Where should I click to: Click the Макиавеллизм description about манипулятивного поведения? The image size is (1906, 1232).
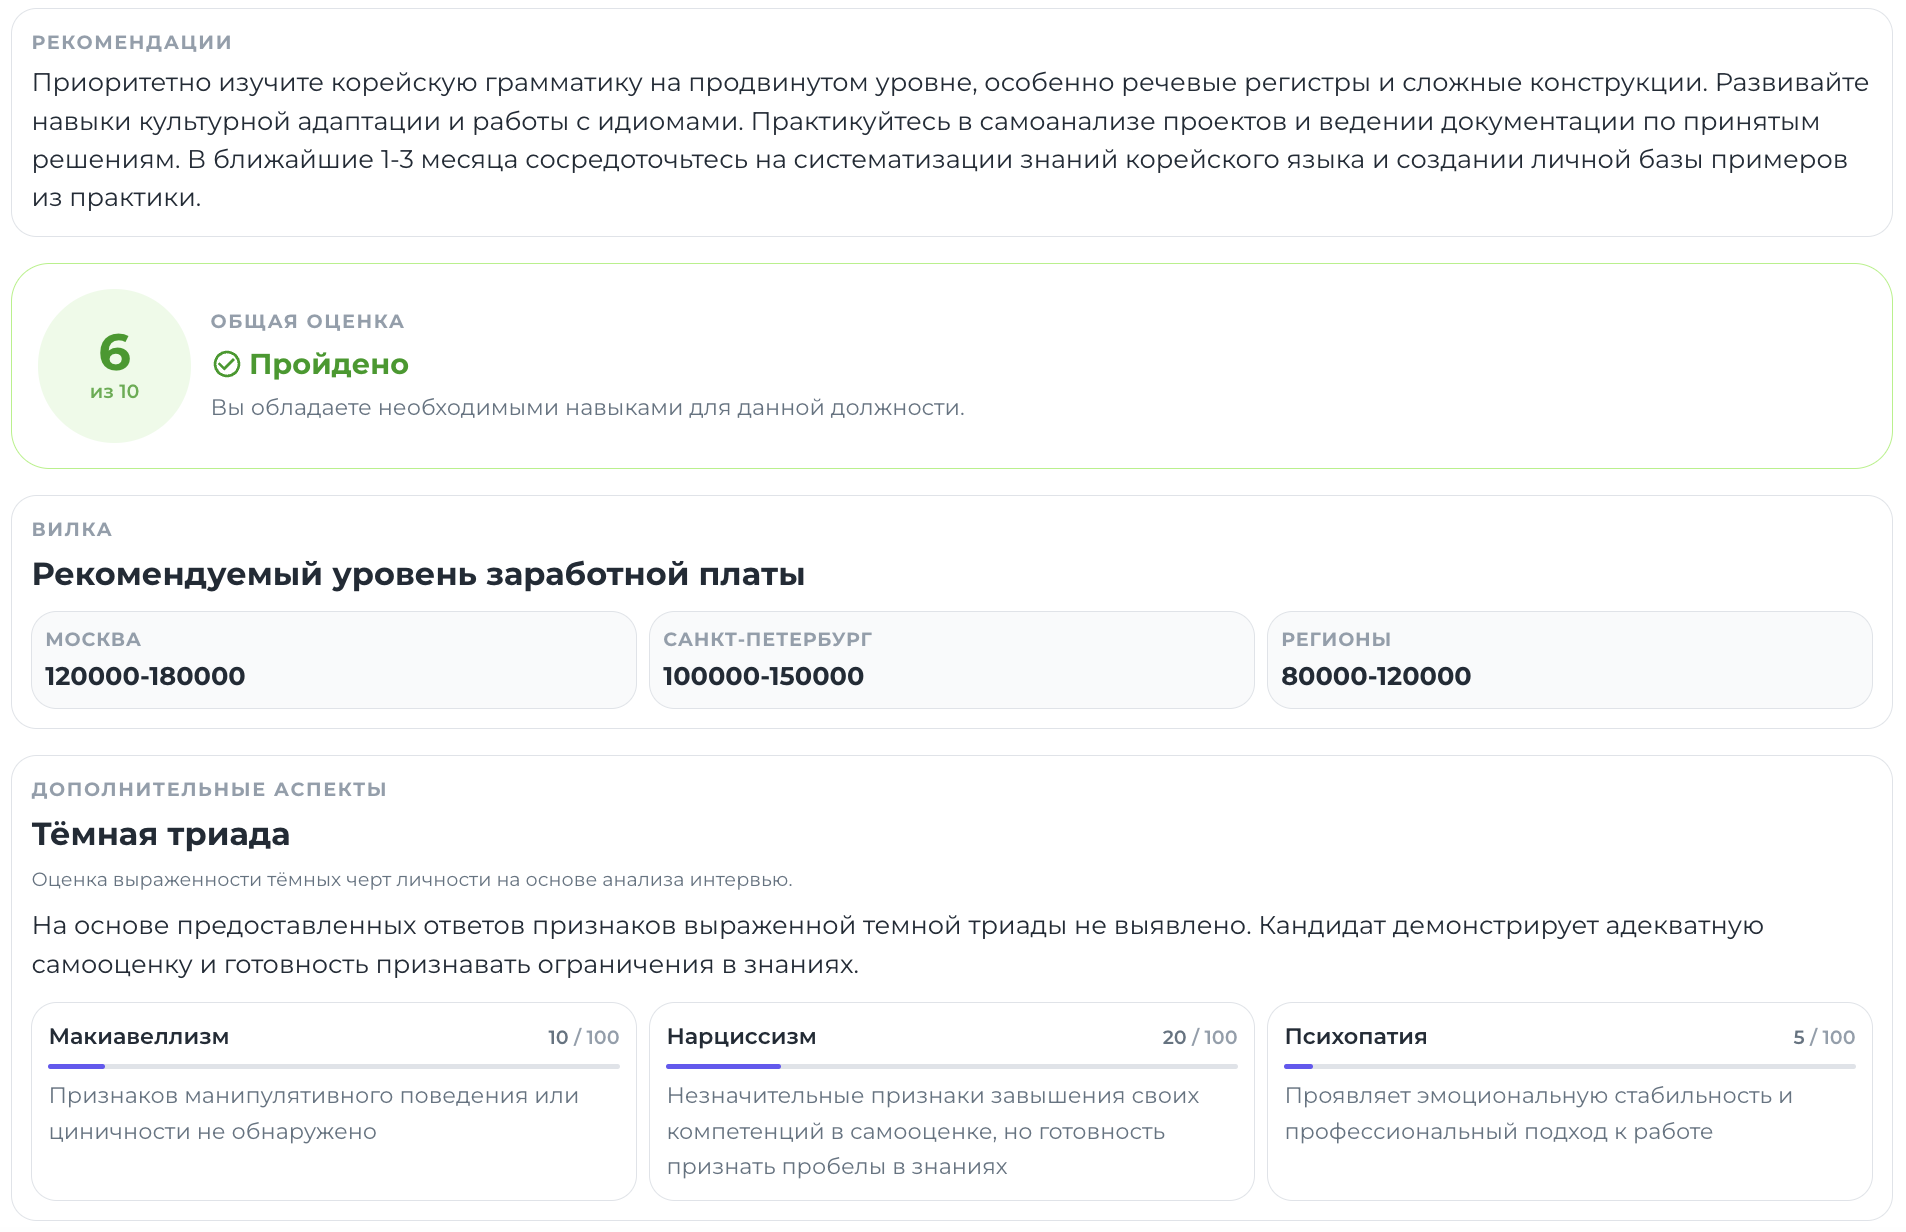pos(314,1114)
